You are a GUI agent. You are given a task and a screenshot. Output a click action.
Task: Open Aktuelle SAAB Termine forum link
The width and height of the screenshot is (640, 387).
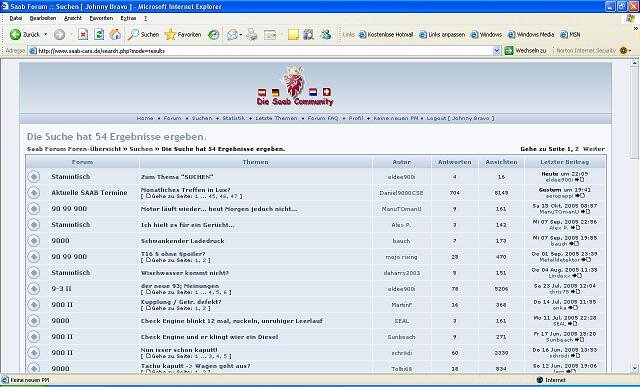point(89,193)
